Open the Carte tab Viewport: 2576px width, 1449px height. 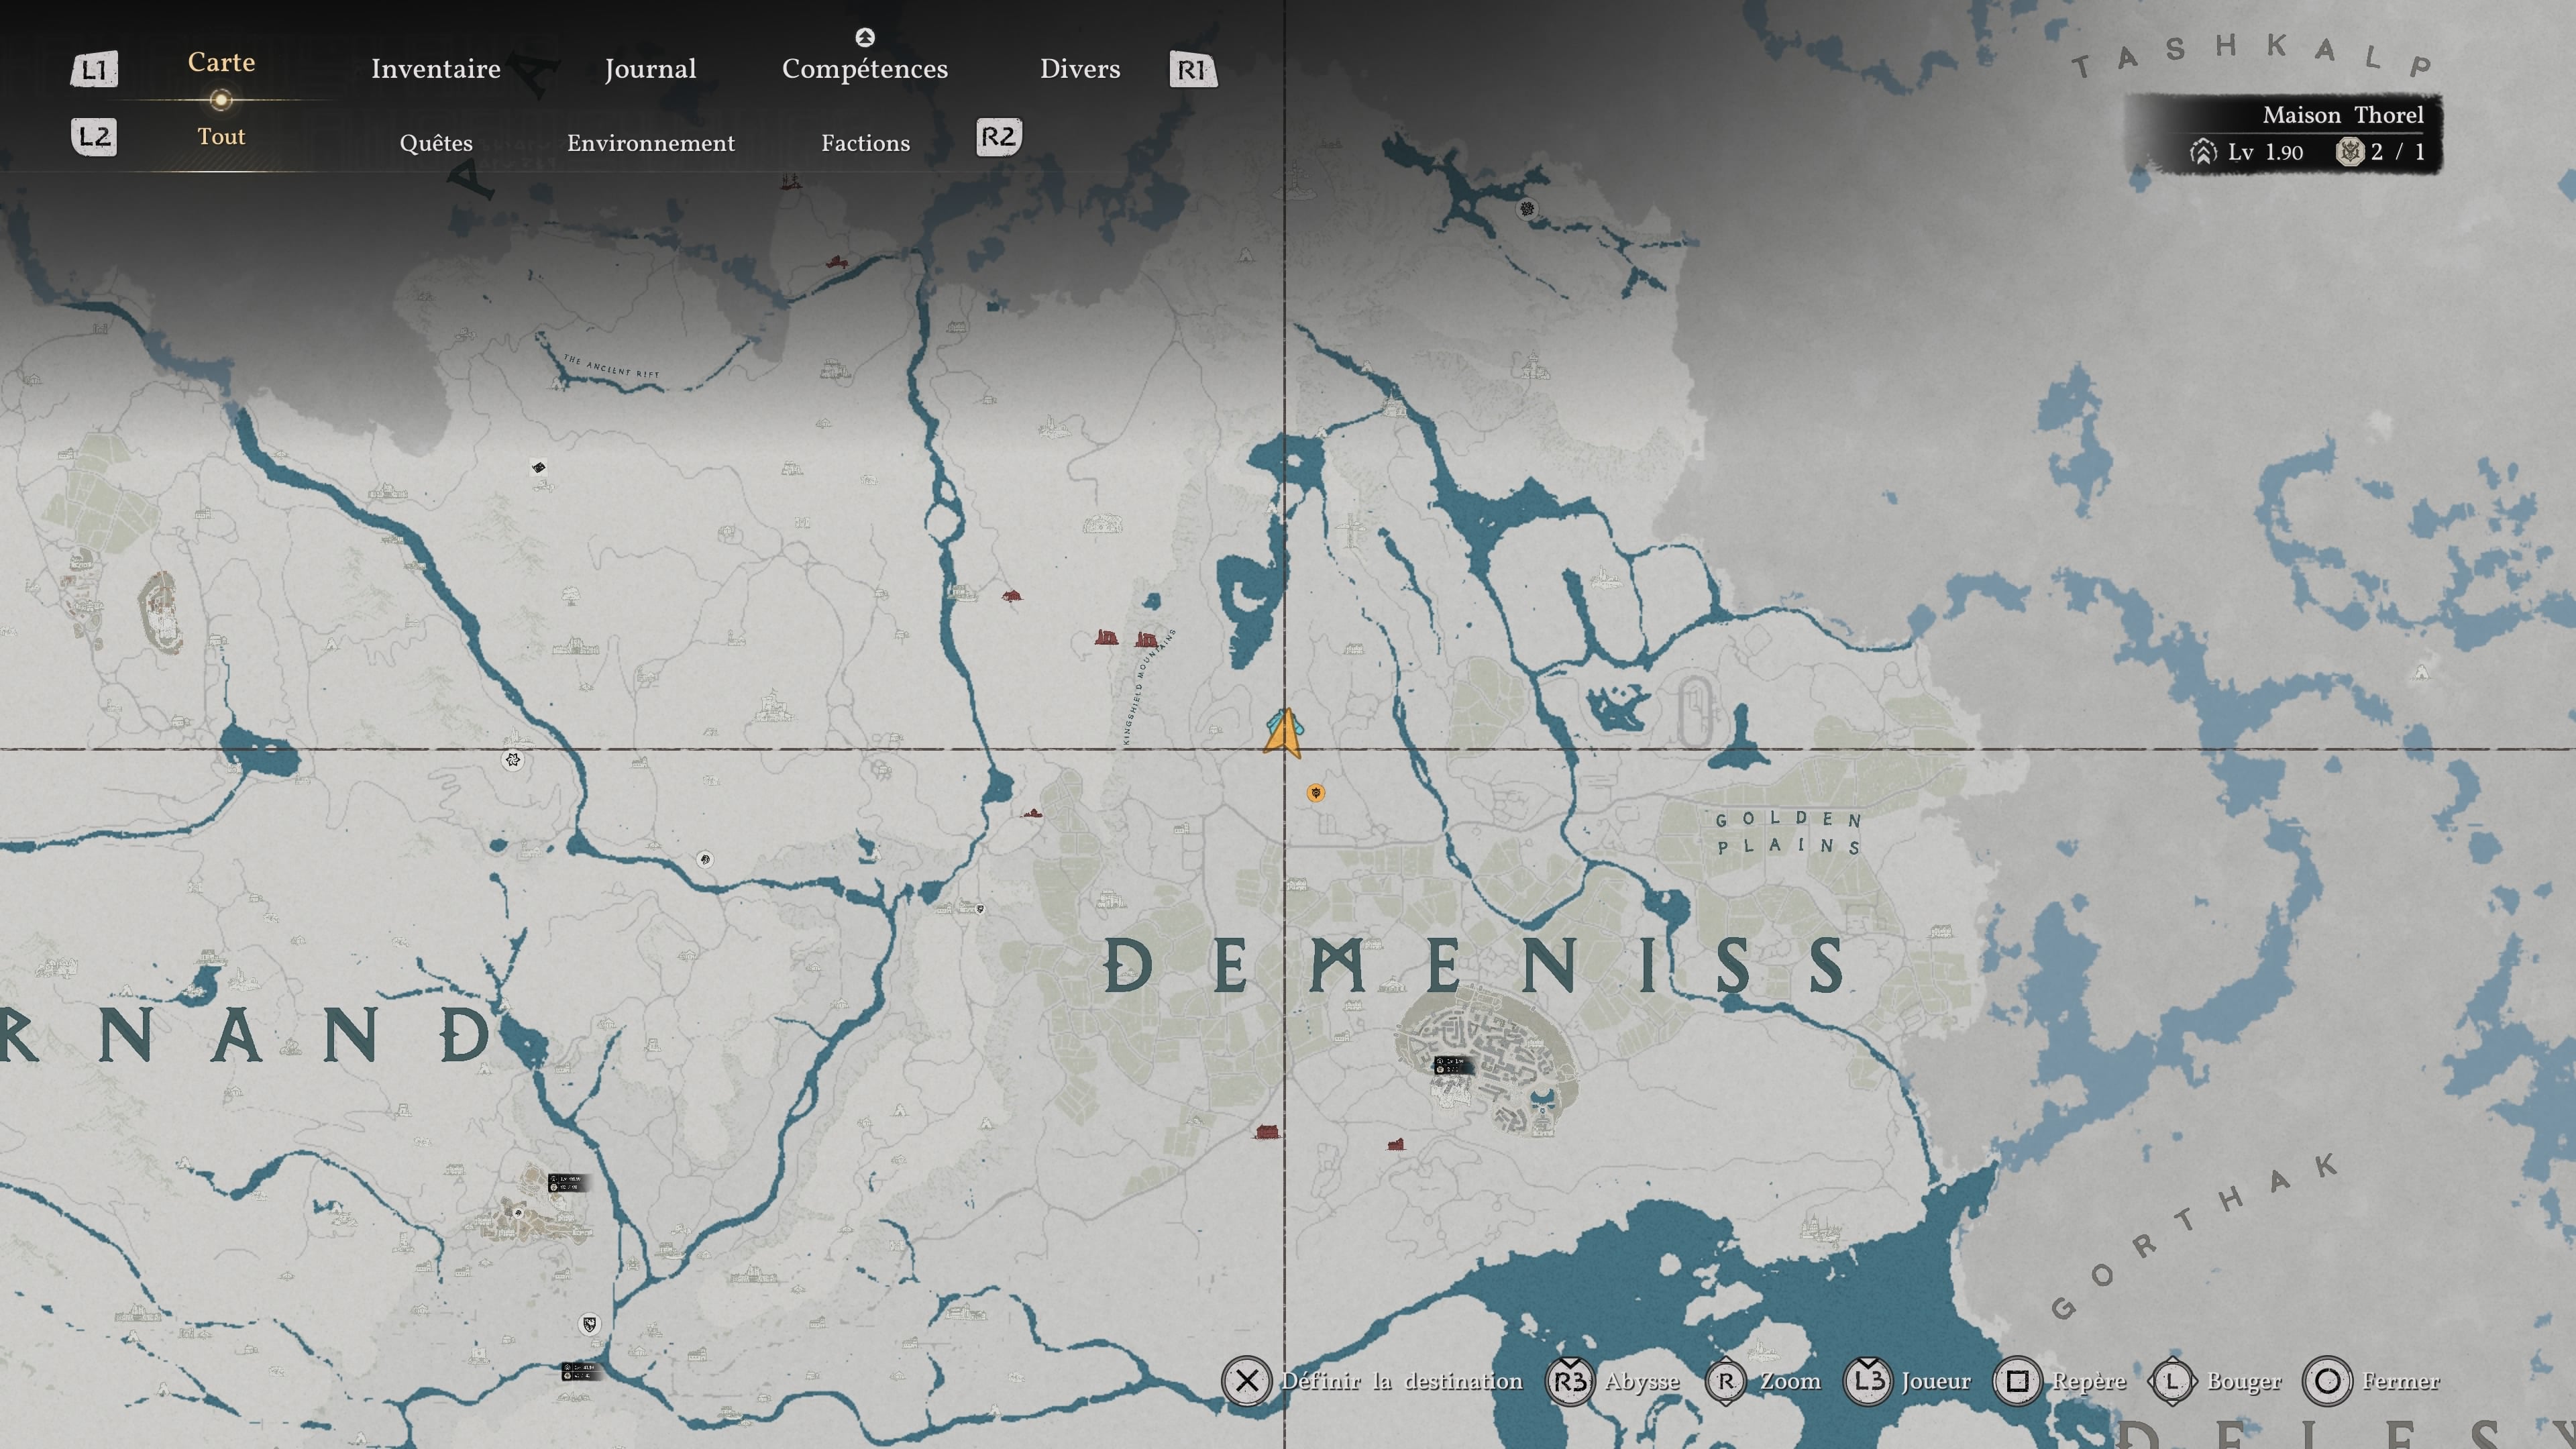tap(221, 62)
